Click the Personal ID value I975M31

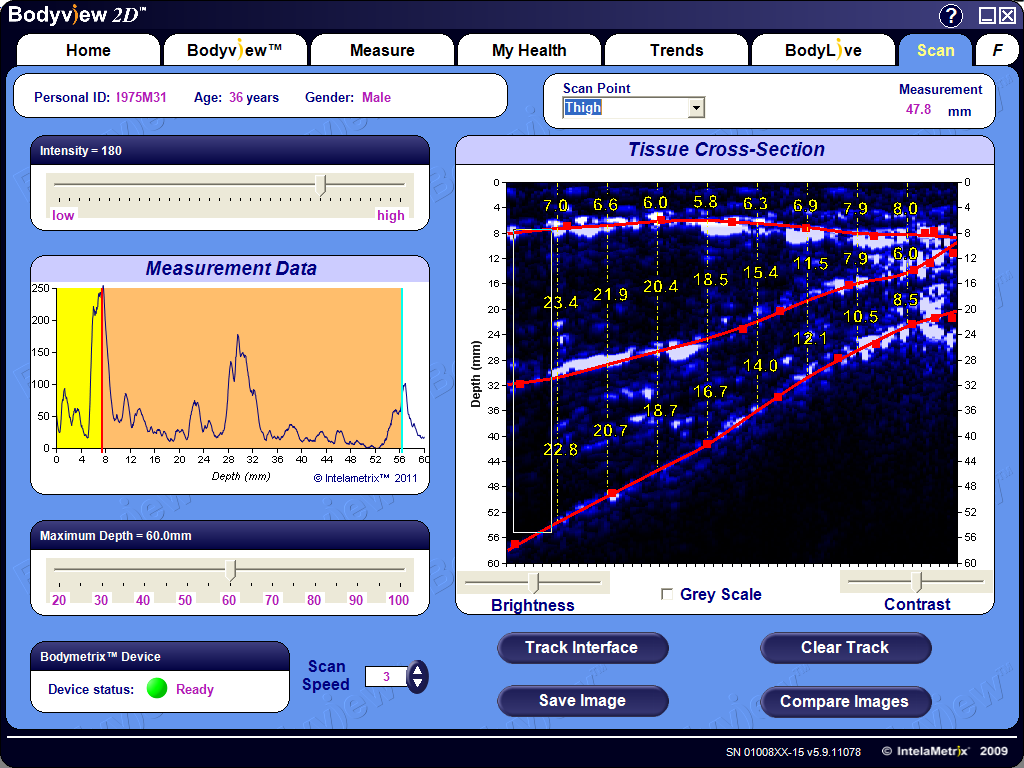coord(141,97)
